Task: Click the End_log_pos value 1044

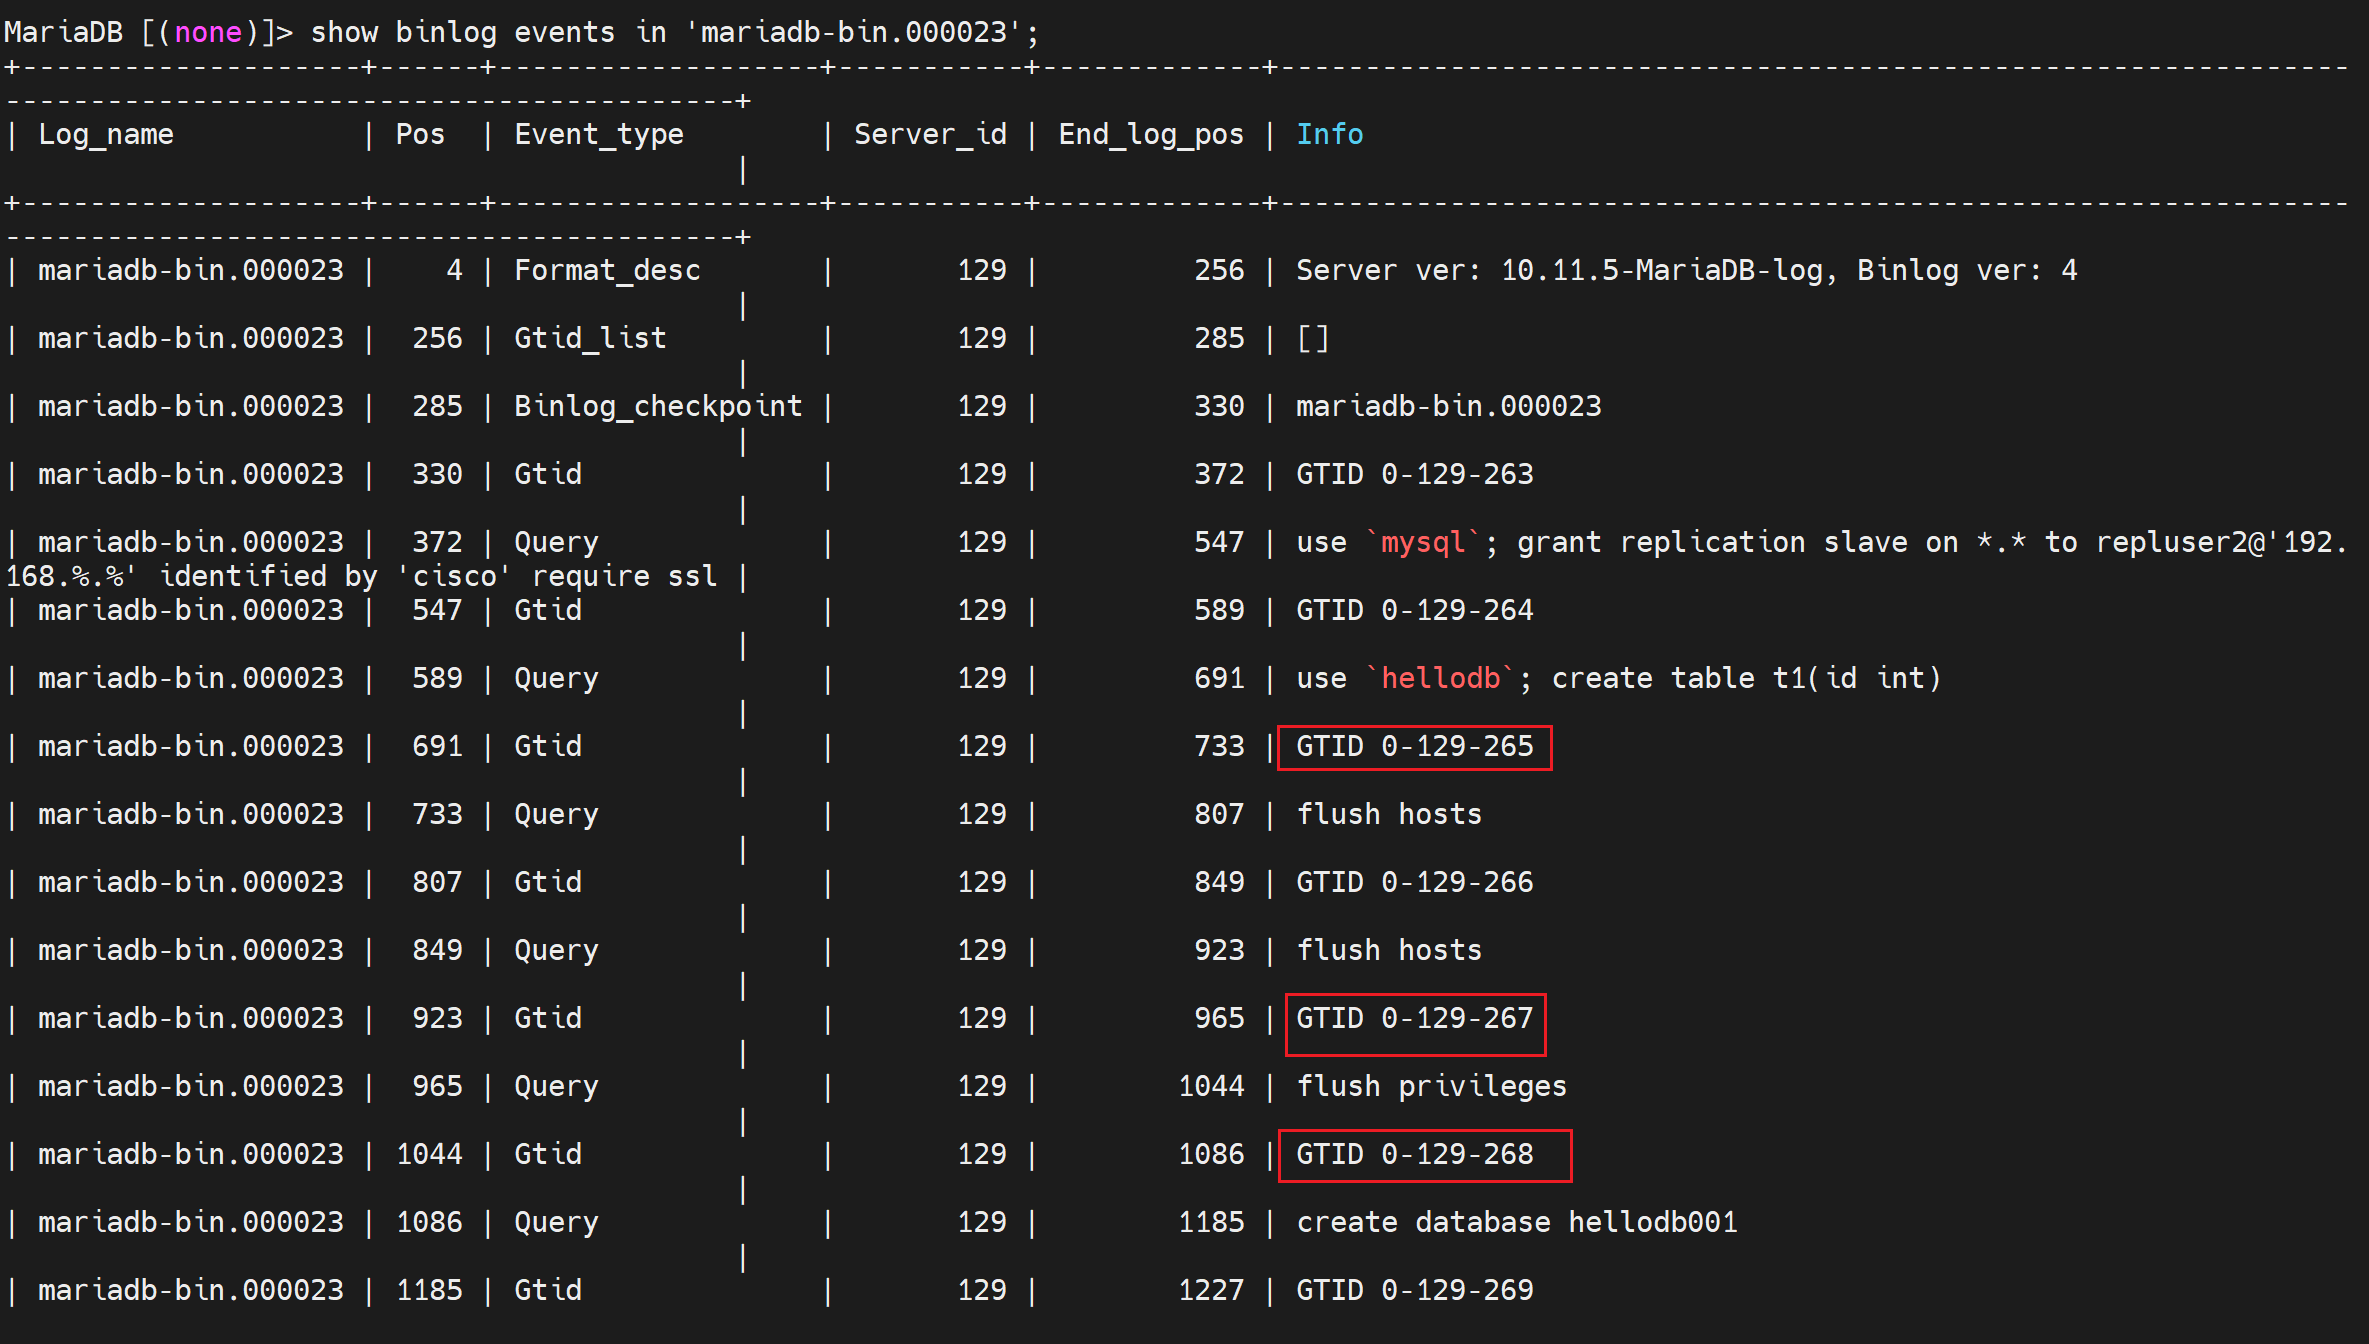Action: 1211,1087
